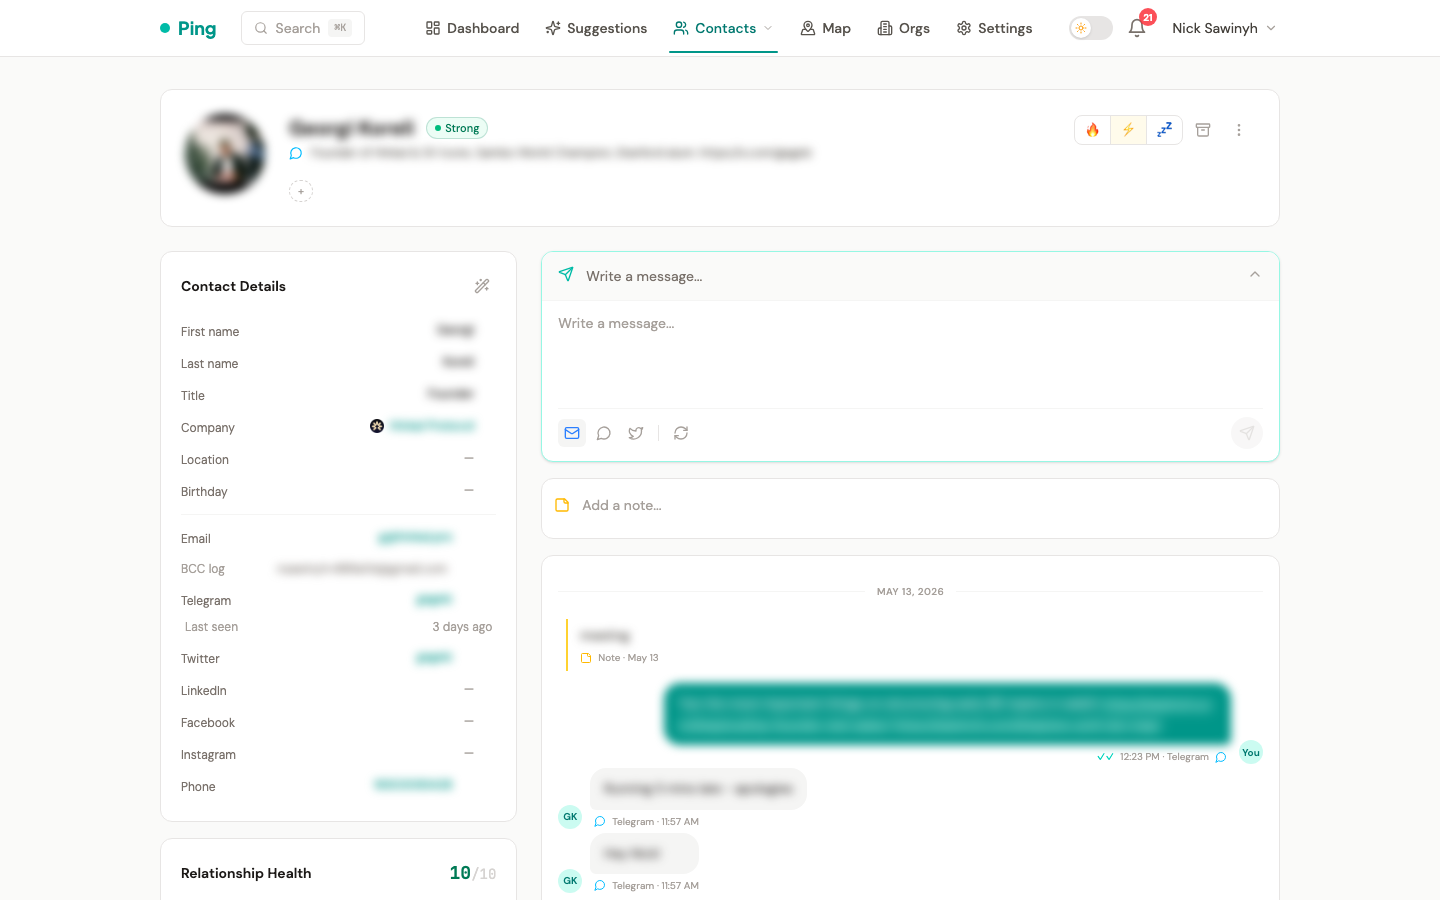1440x900 pixels.
Task: Archive the contact with the box icon
Action: (1203, 130)
